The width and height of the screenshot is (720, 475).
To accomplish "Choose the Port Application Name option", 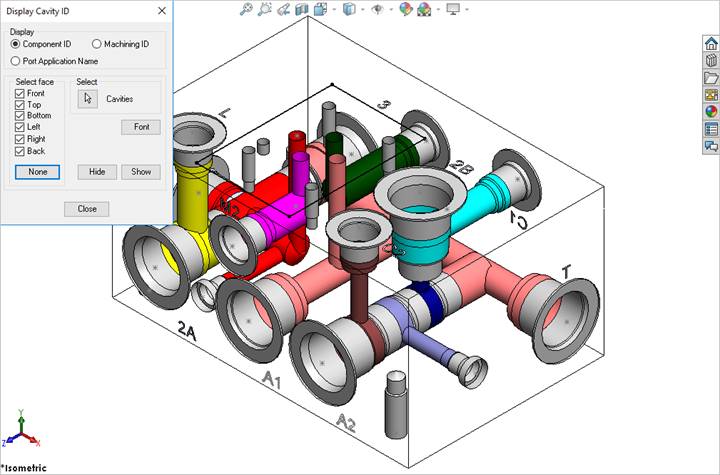I will (x=16, y=61).
